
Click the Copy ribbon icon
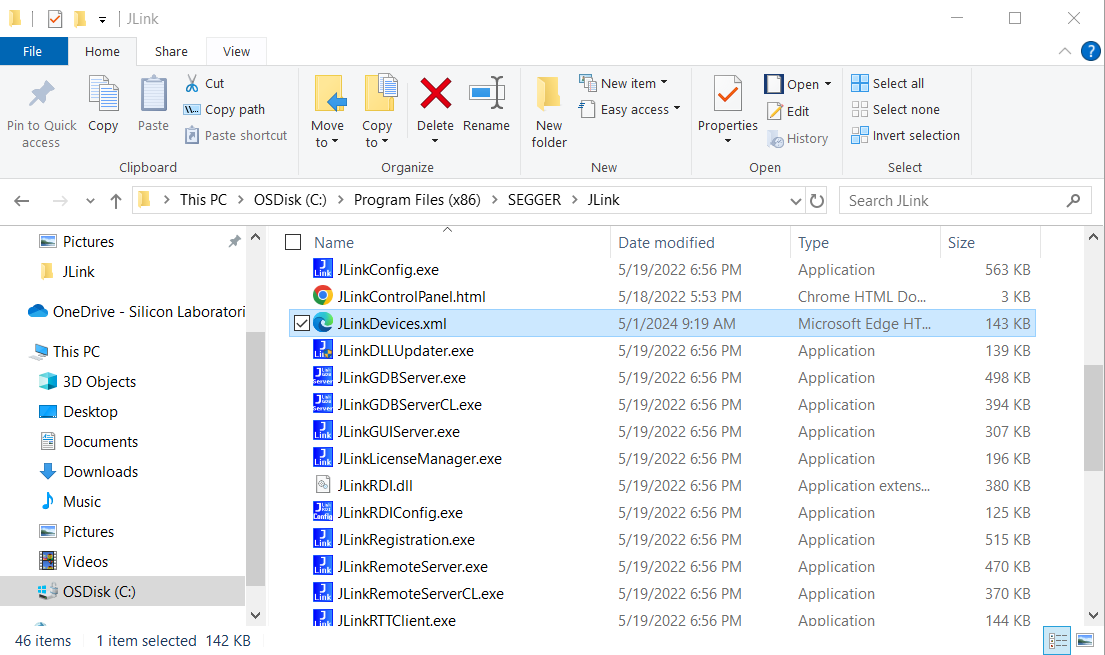[104, 94]
